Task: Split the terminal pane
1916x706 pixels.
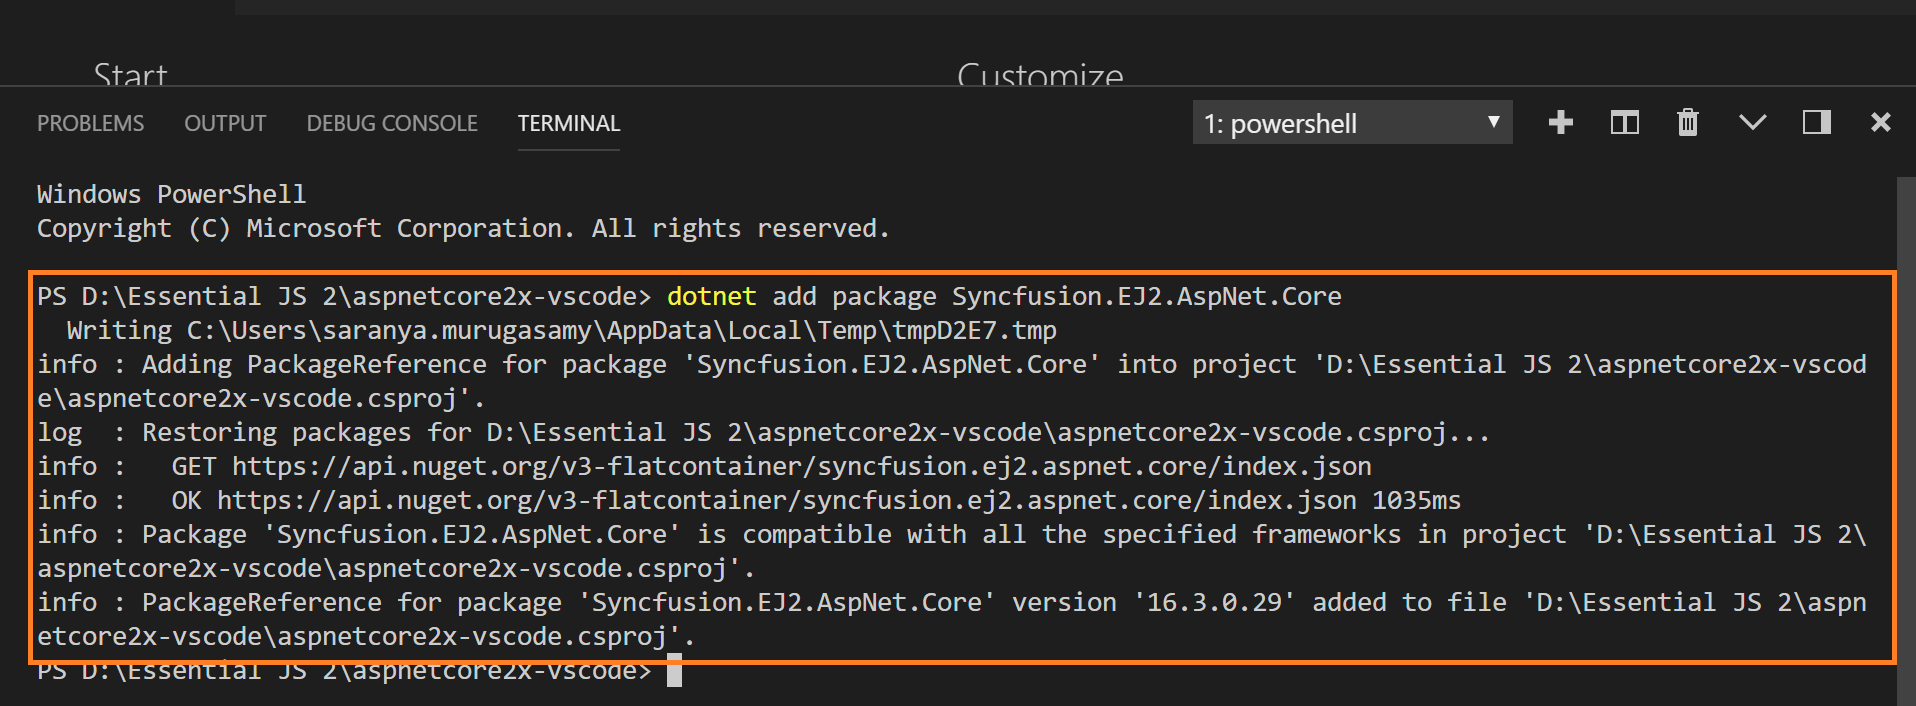Action: click(x=1624, y=122)
